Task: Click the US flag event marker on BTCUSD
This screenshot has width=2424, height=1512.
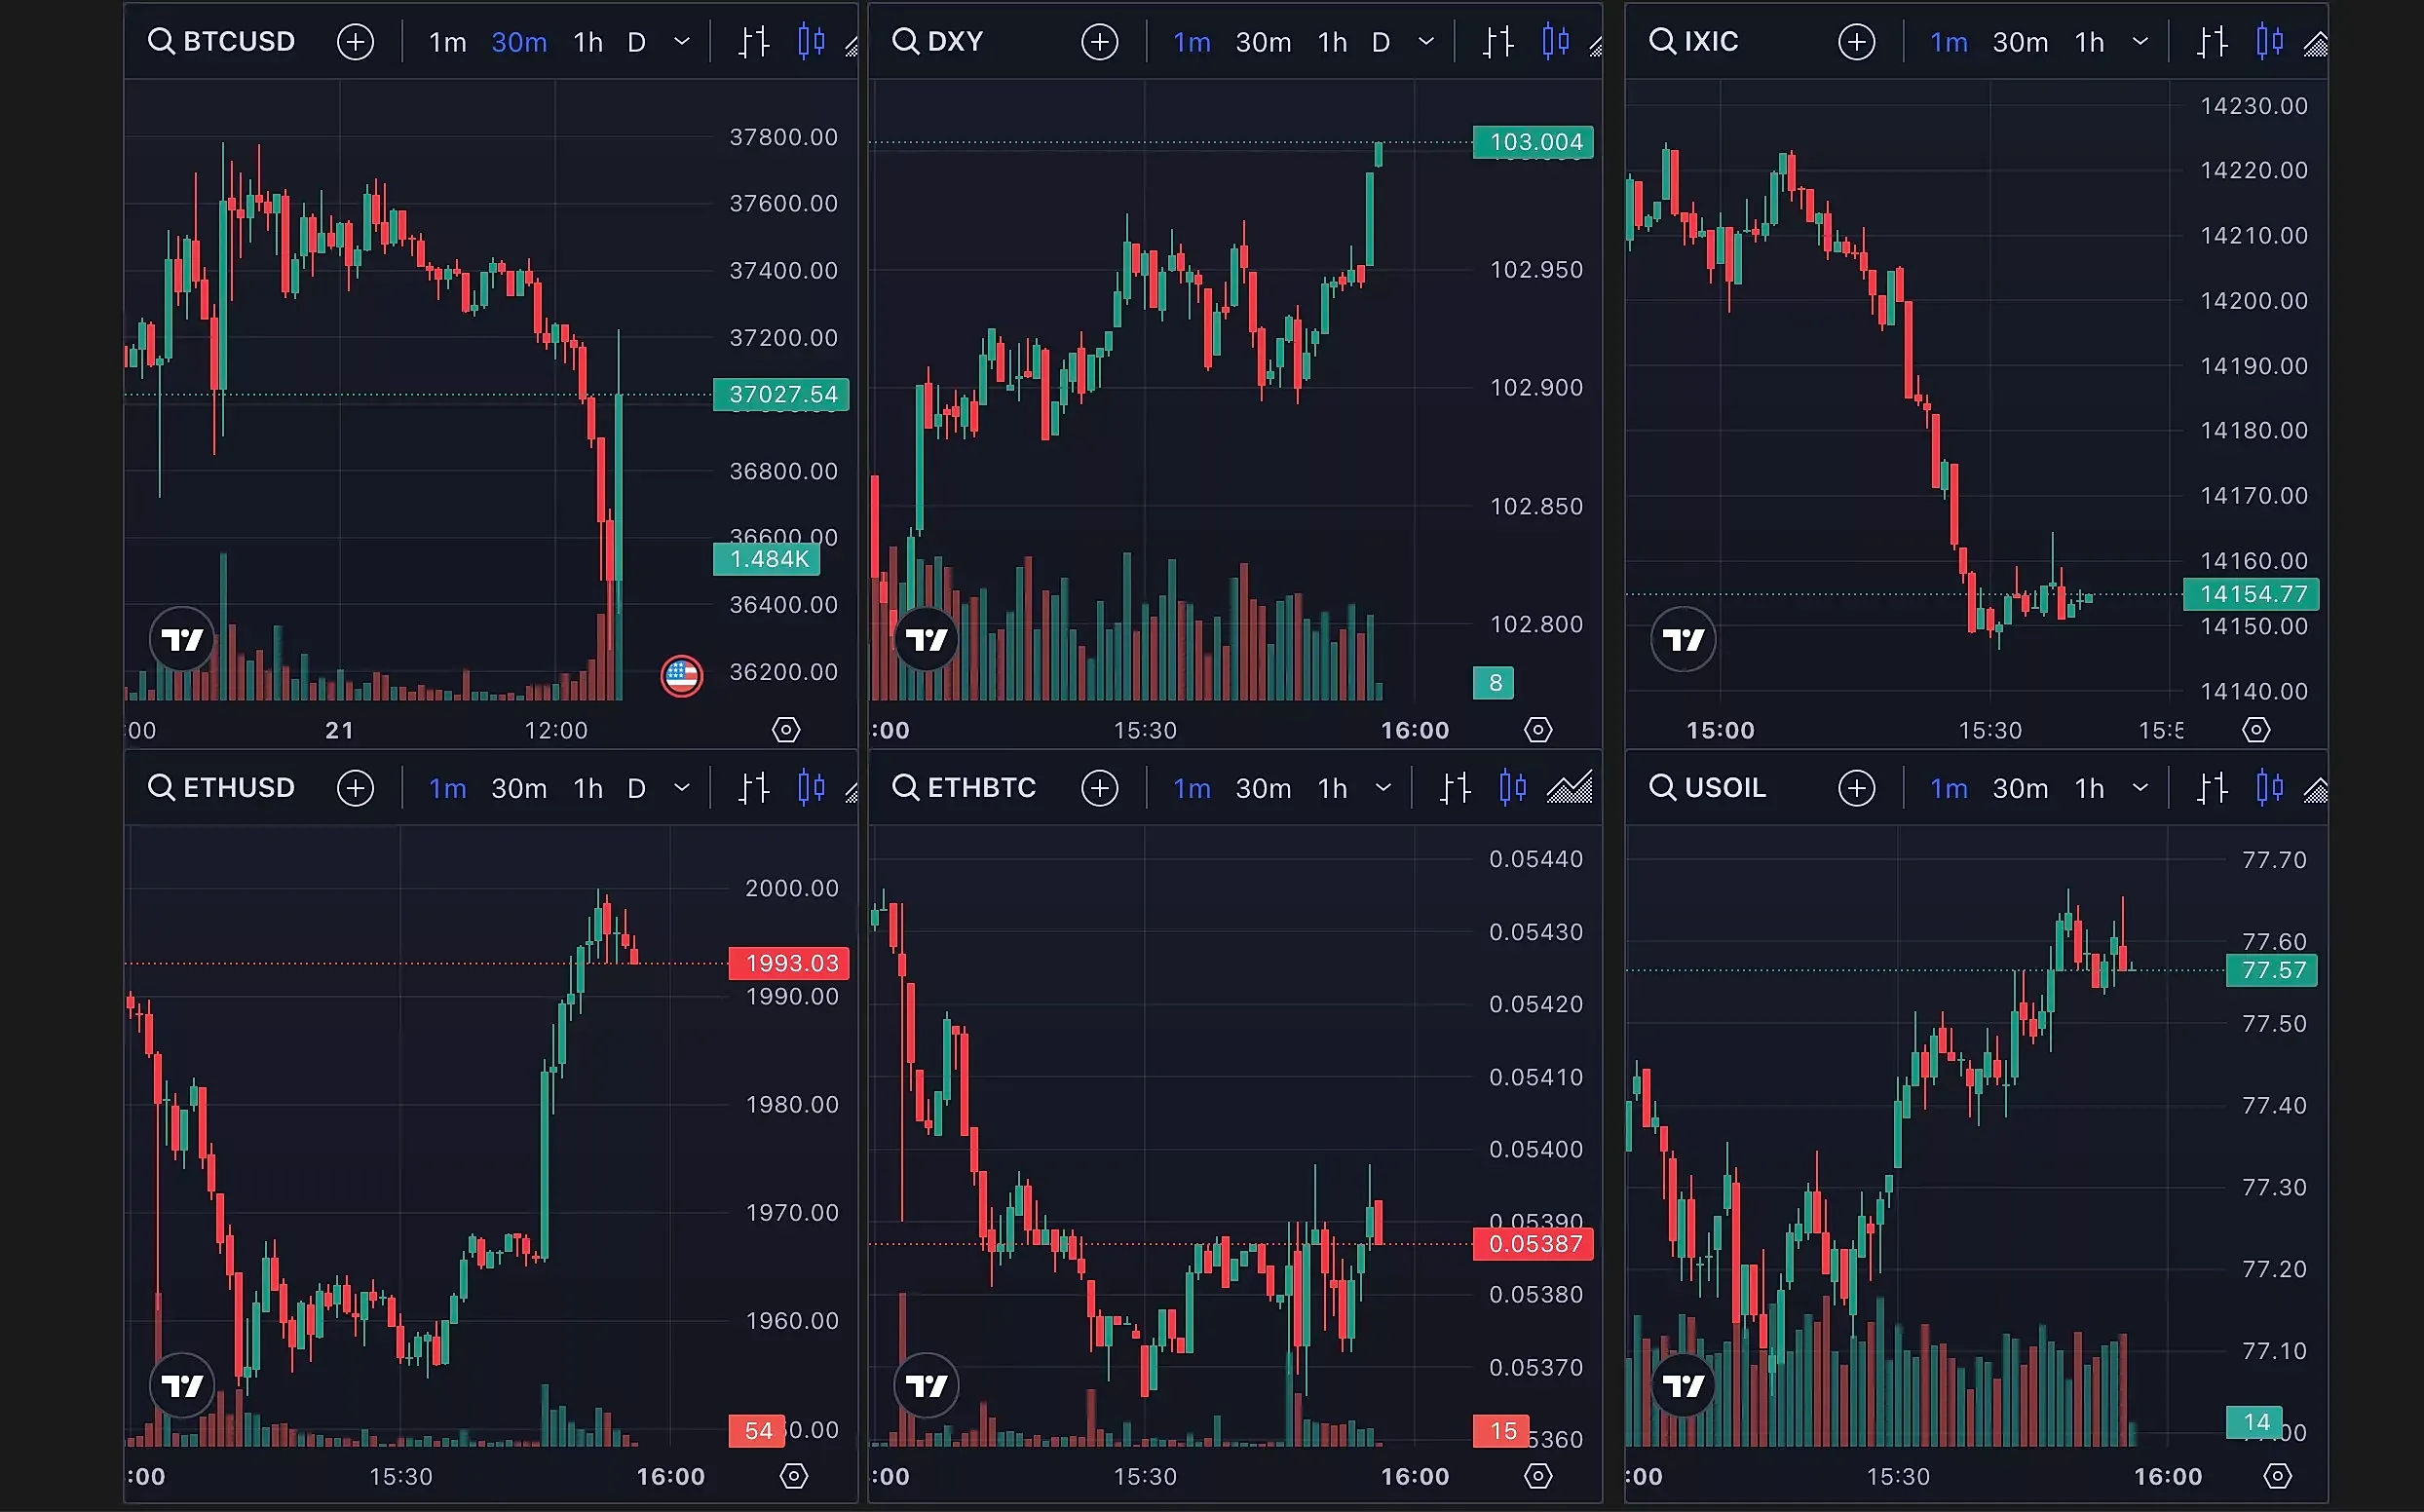Action: 681,675
